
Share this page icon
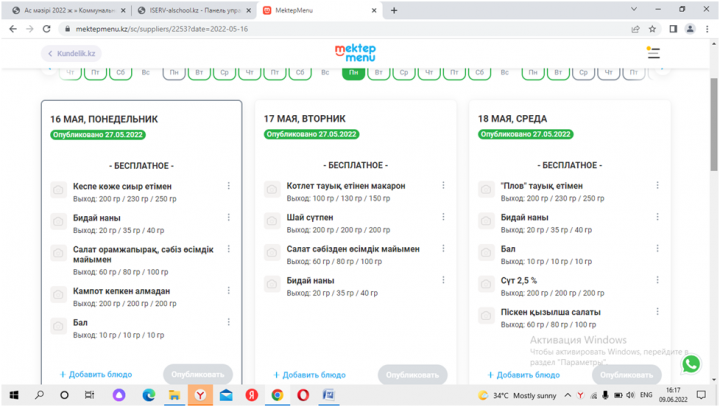[x=636, y=29]
